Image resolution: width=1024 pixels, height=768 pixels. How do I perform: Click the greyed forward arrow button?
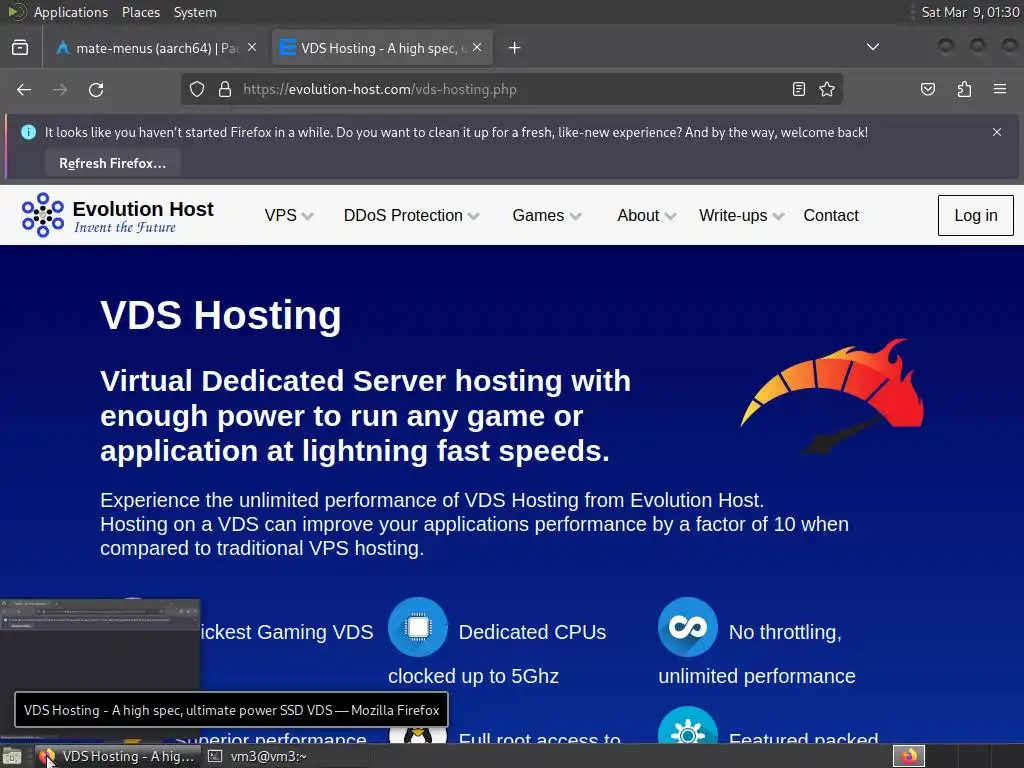(x=60, y=89)
